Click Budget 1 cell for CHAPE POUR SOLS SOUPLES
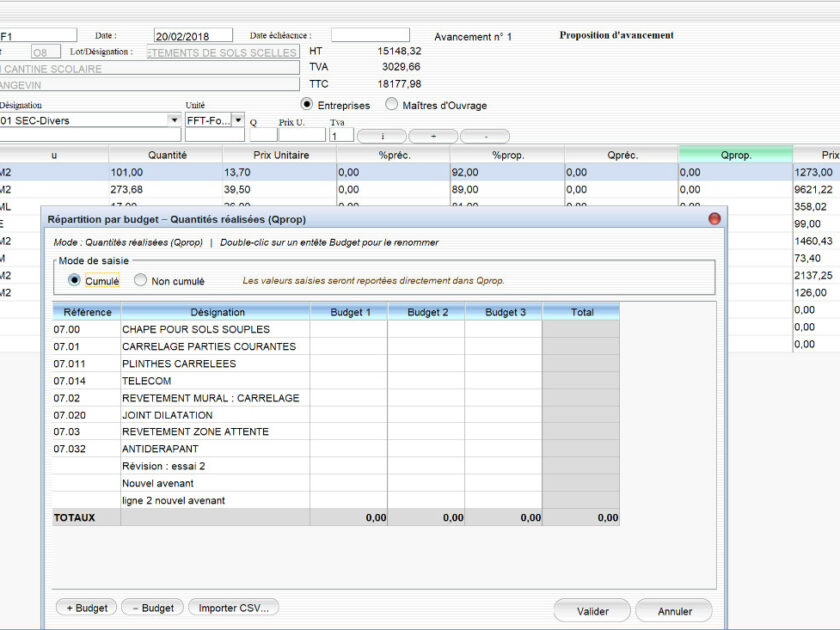Image resolution: width=840 pixels, height=630 pixels. point(349,329)
